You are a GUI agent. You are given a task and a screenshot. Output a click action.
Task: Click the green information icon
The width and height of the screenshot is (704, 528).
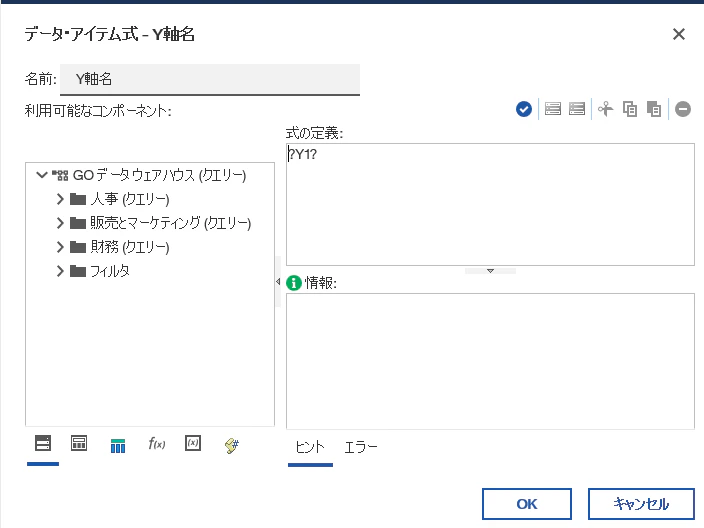294,283
